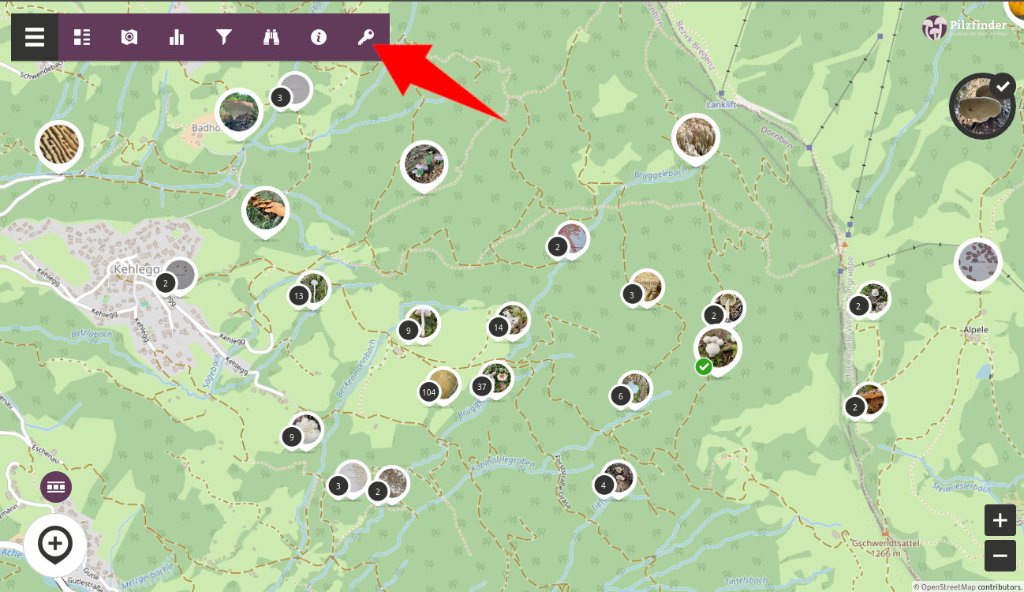
Task: Zoom out with the minus button
Action: click(1000, 556)
